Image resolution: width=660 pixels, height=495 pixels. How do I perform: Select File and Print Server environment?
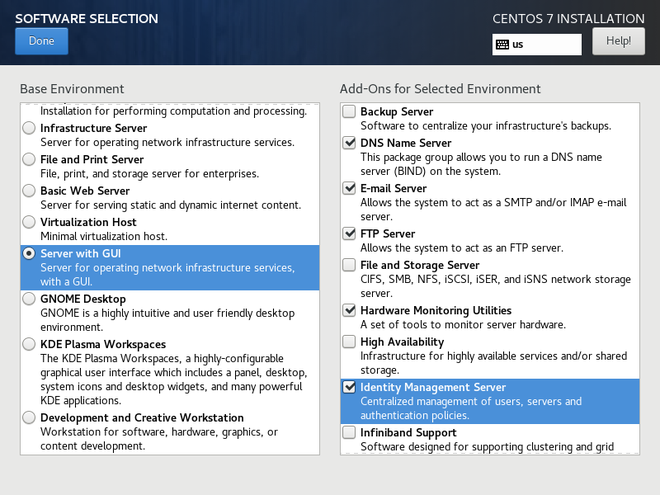coord(29,159)
